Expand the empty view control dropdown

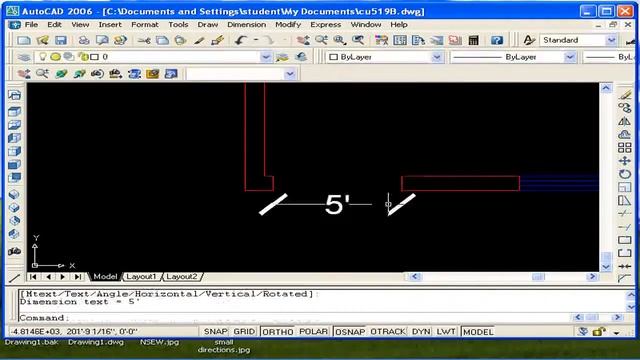point(290,74)
